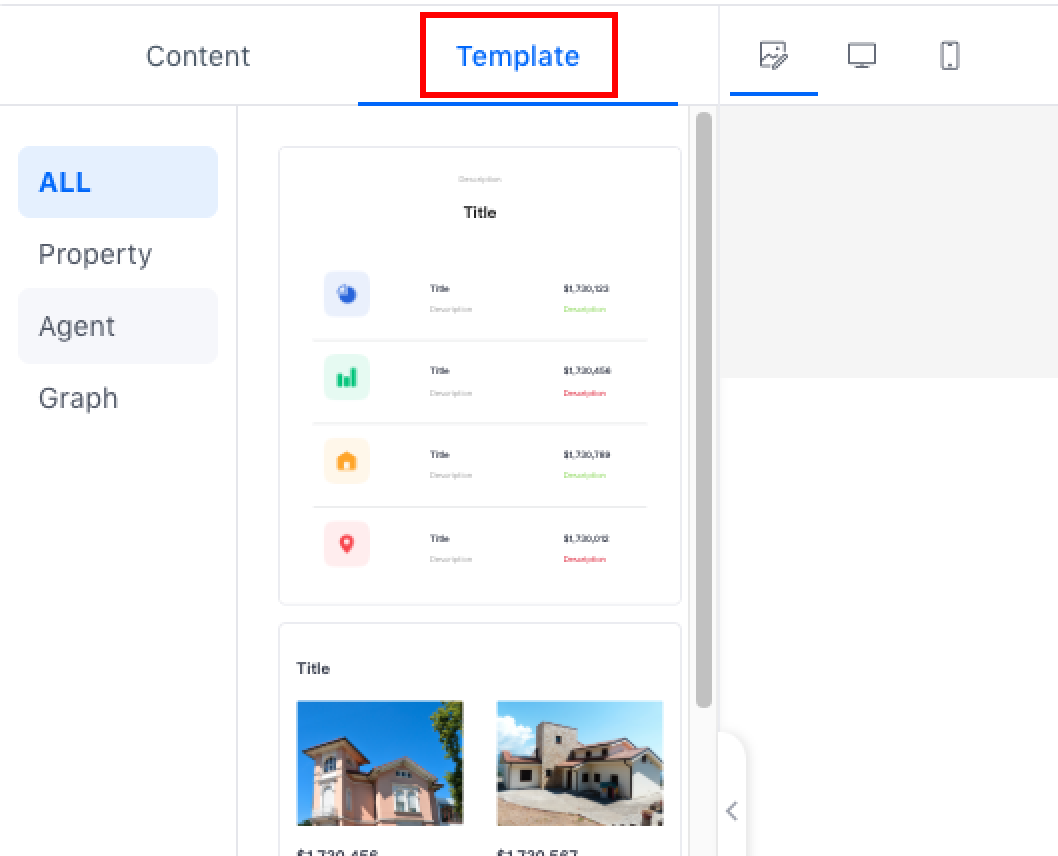
Task: Click the blue pie chart icon
Action: click(x=347, y=294)
